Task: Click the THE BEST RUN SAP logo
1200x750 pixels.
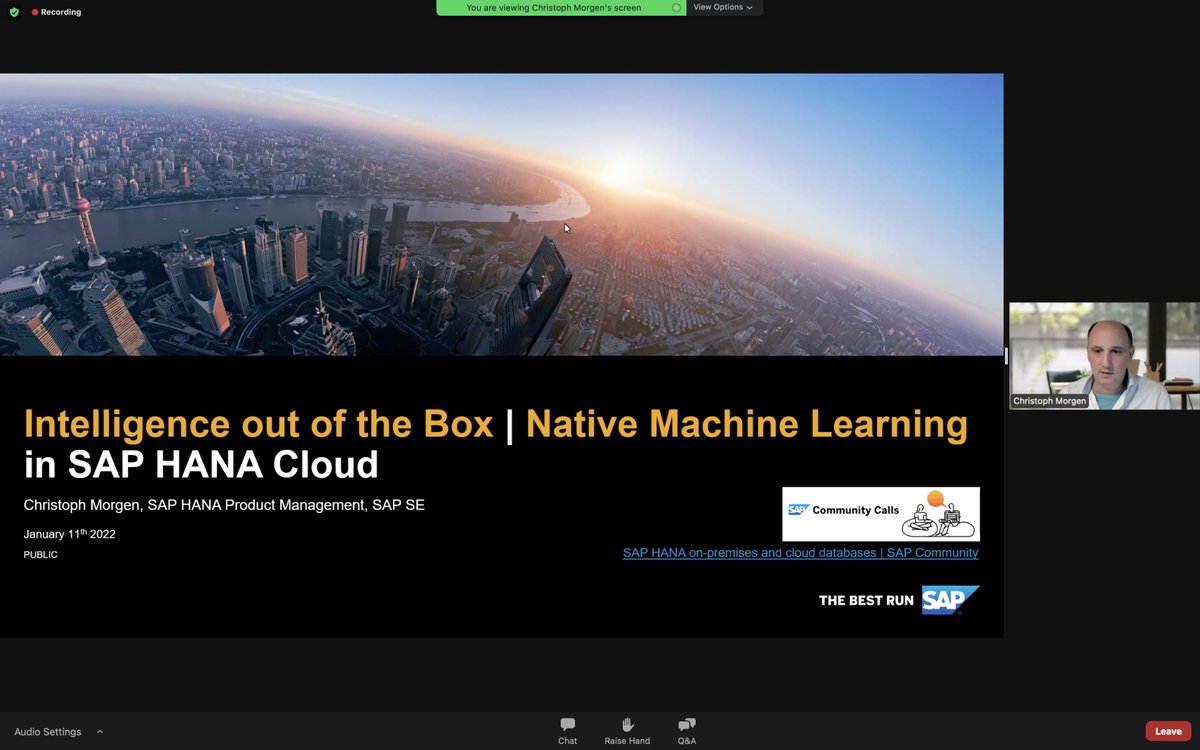Action: point(897,601)
